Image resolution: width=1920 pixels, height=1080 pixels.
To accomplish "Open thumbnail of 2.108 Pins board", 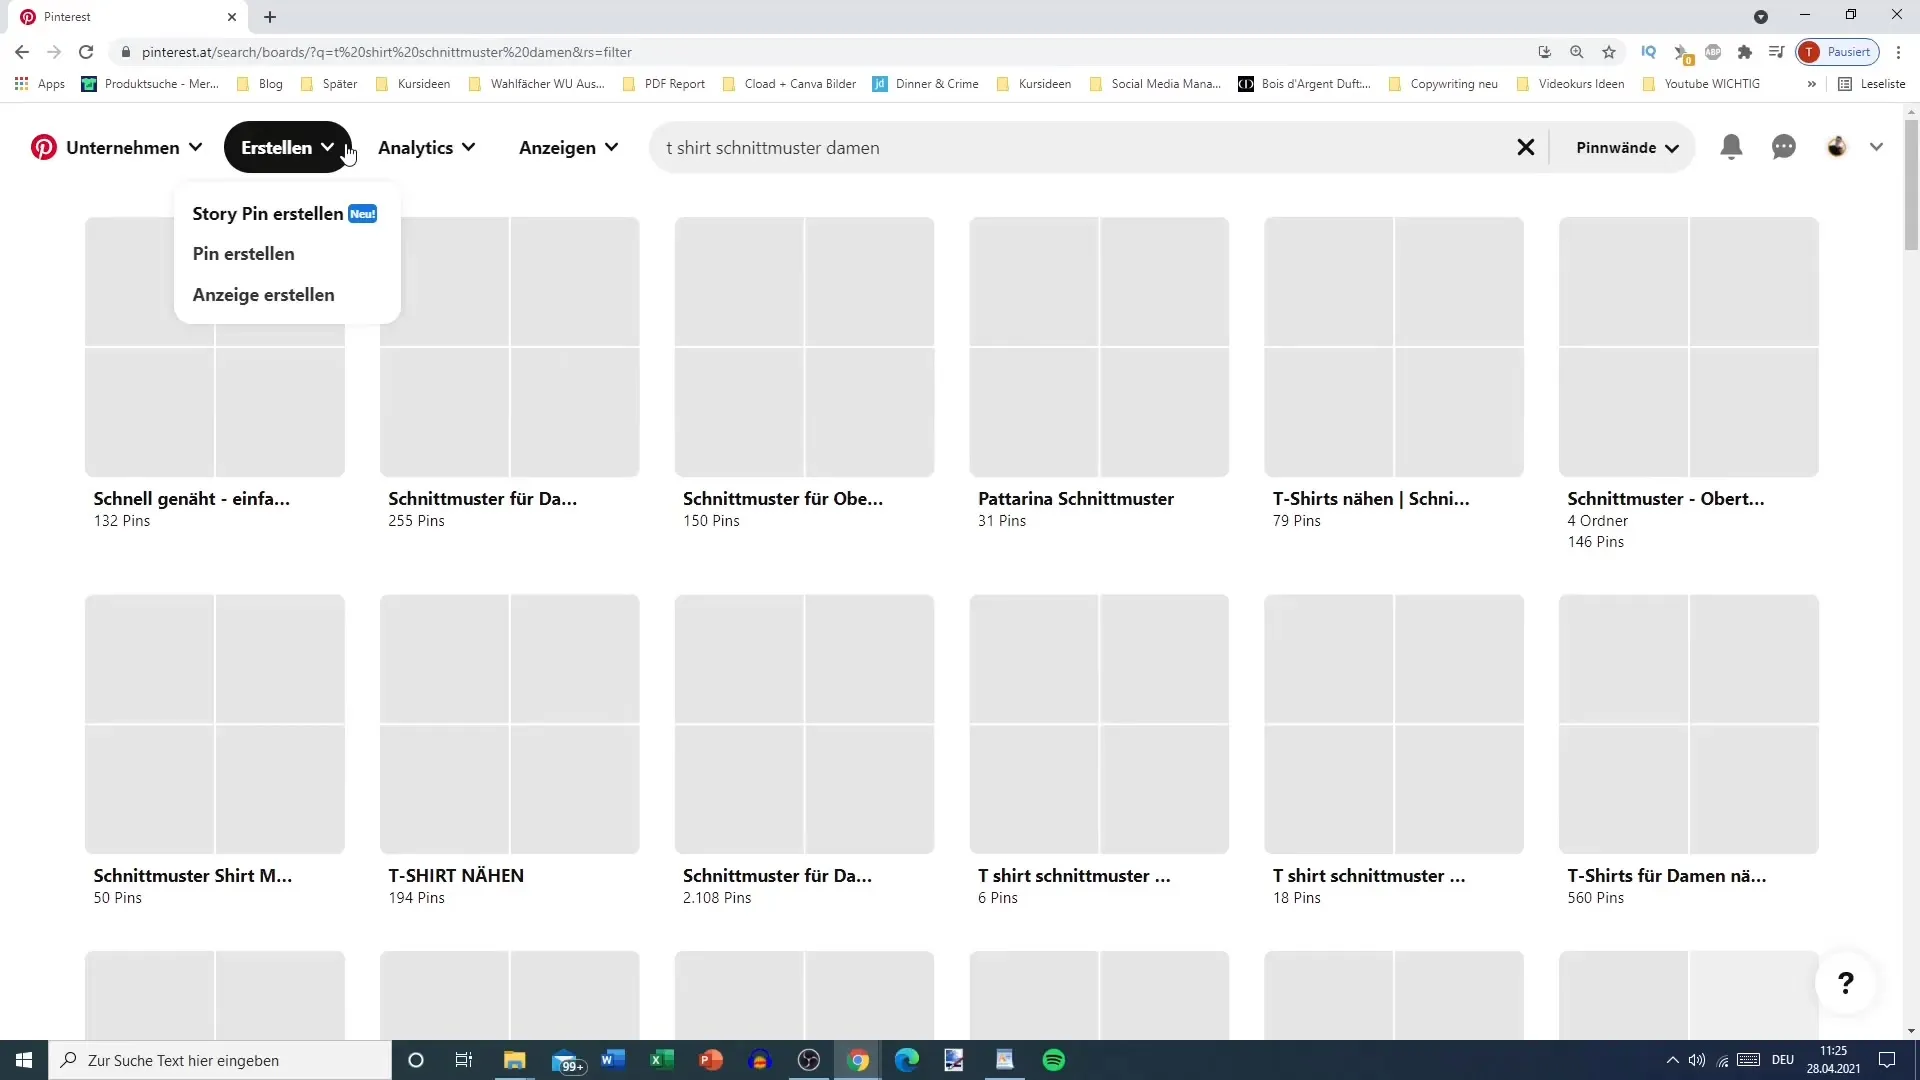I will point(805,724).
